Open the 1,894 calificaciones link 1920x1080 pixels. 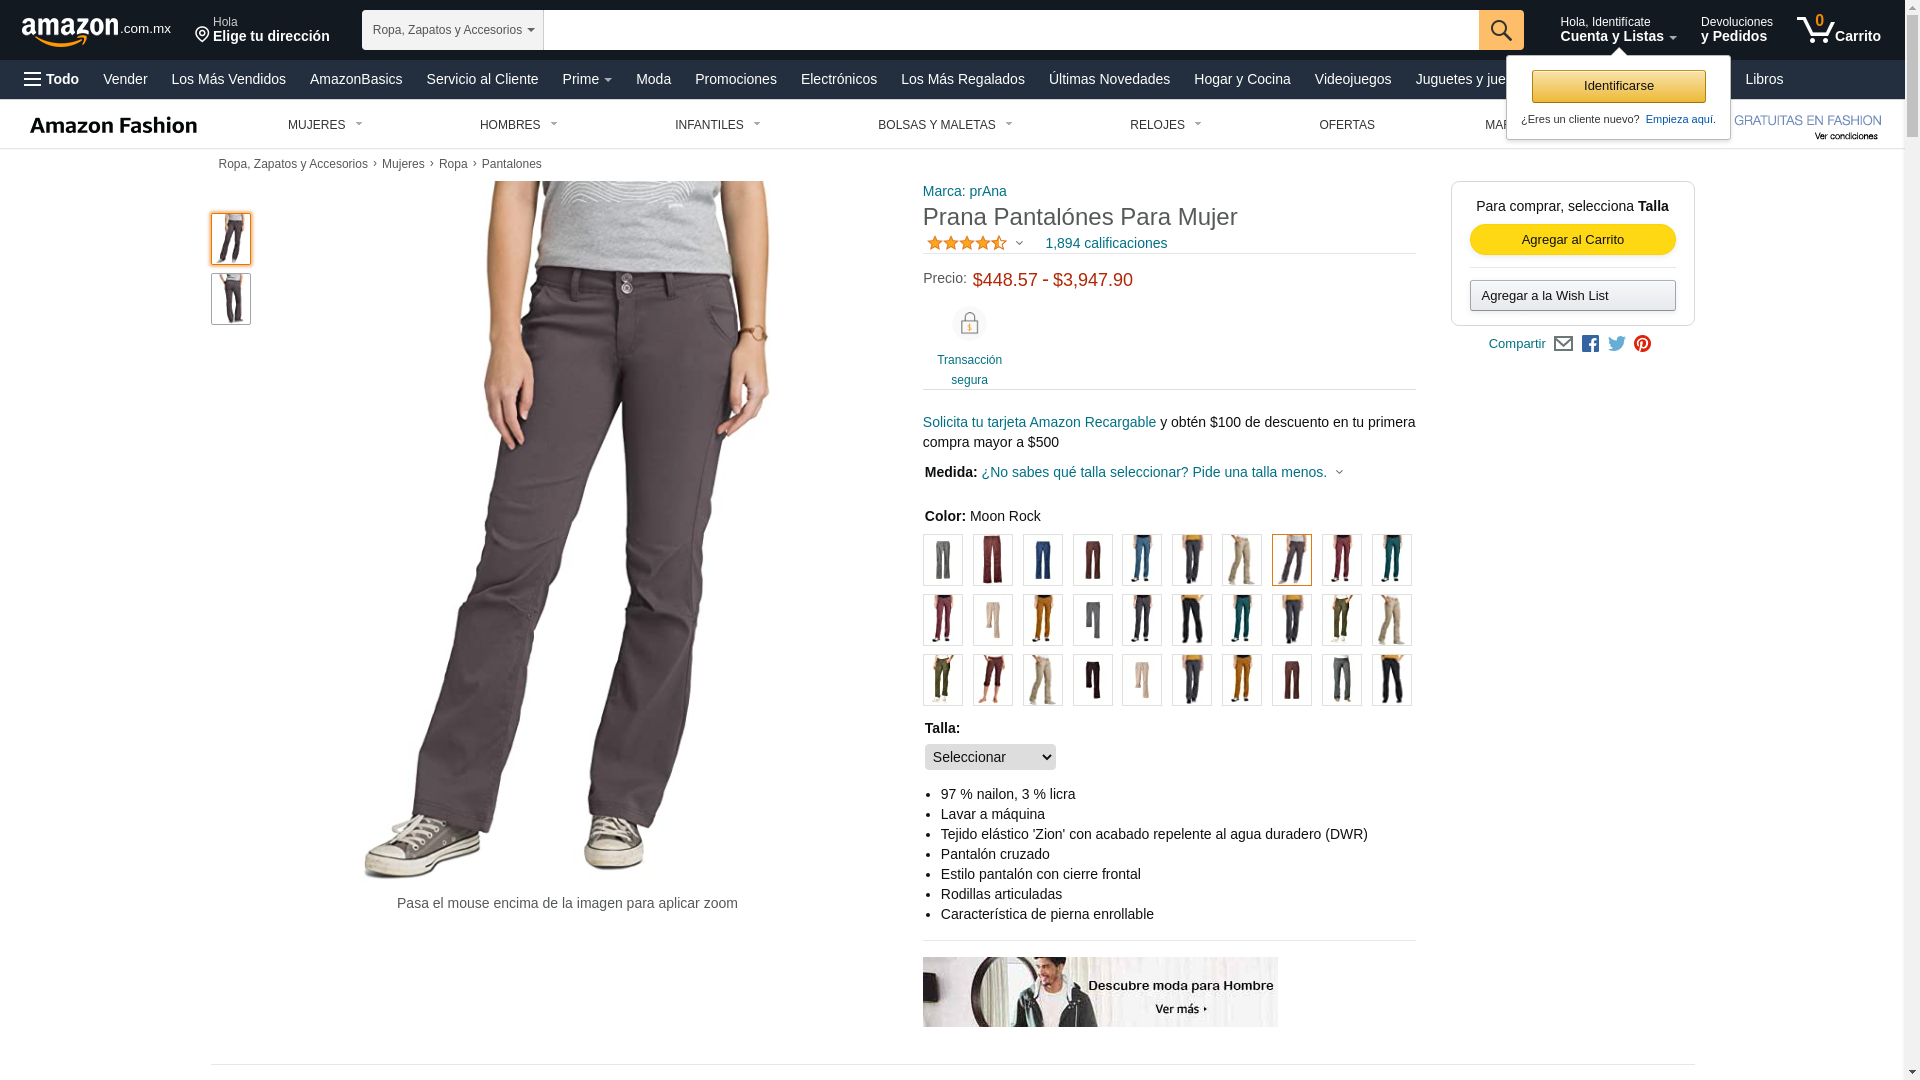click(1106, 243)
